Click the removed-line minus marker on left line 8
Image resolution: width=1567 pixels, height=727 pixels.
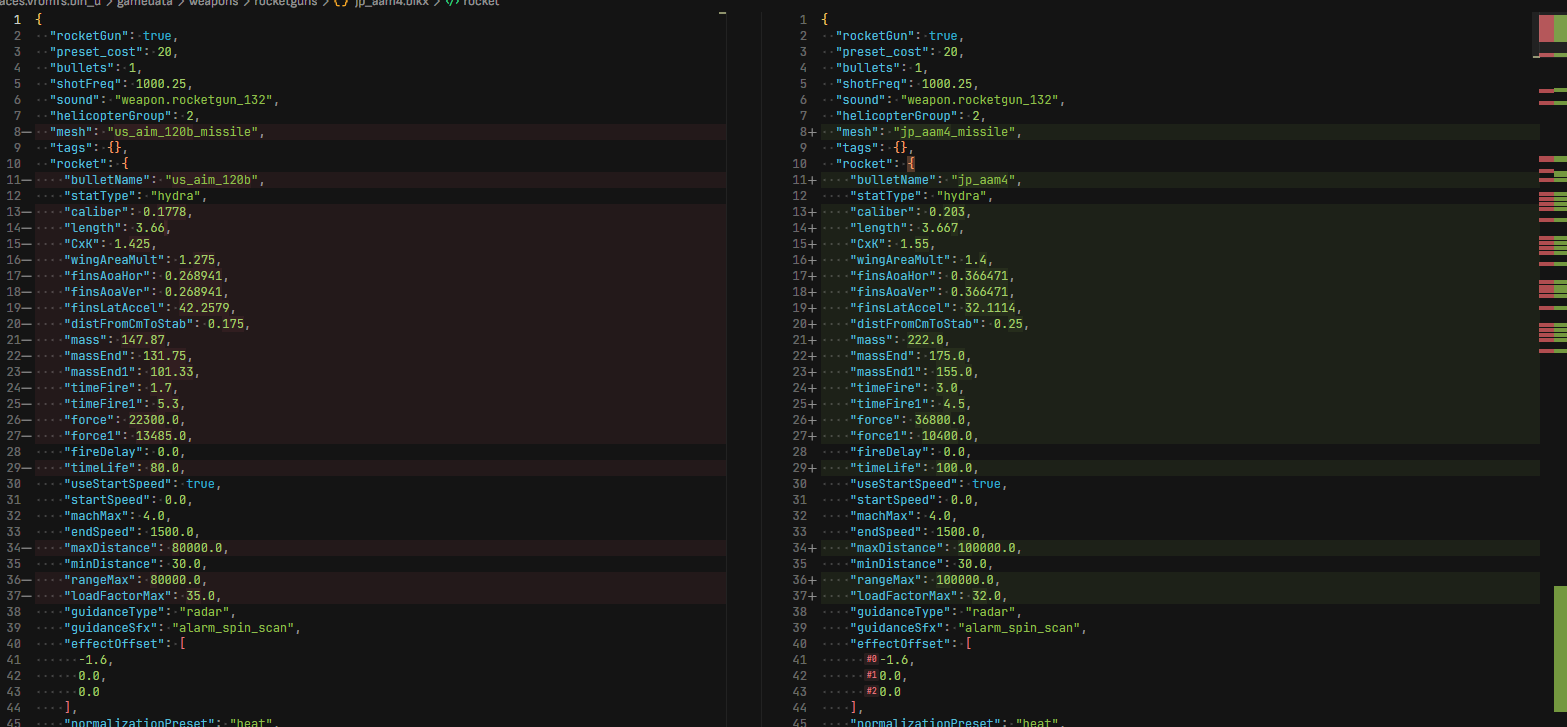[x=25, y=132]
